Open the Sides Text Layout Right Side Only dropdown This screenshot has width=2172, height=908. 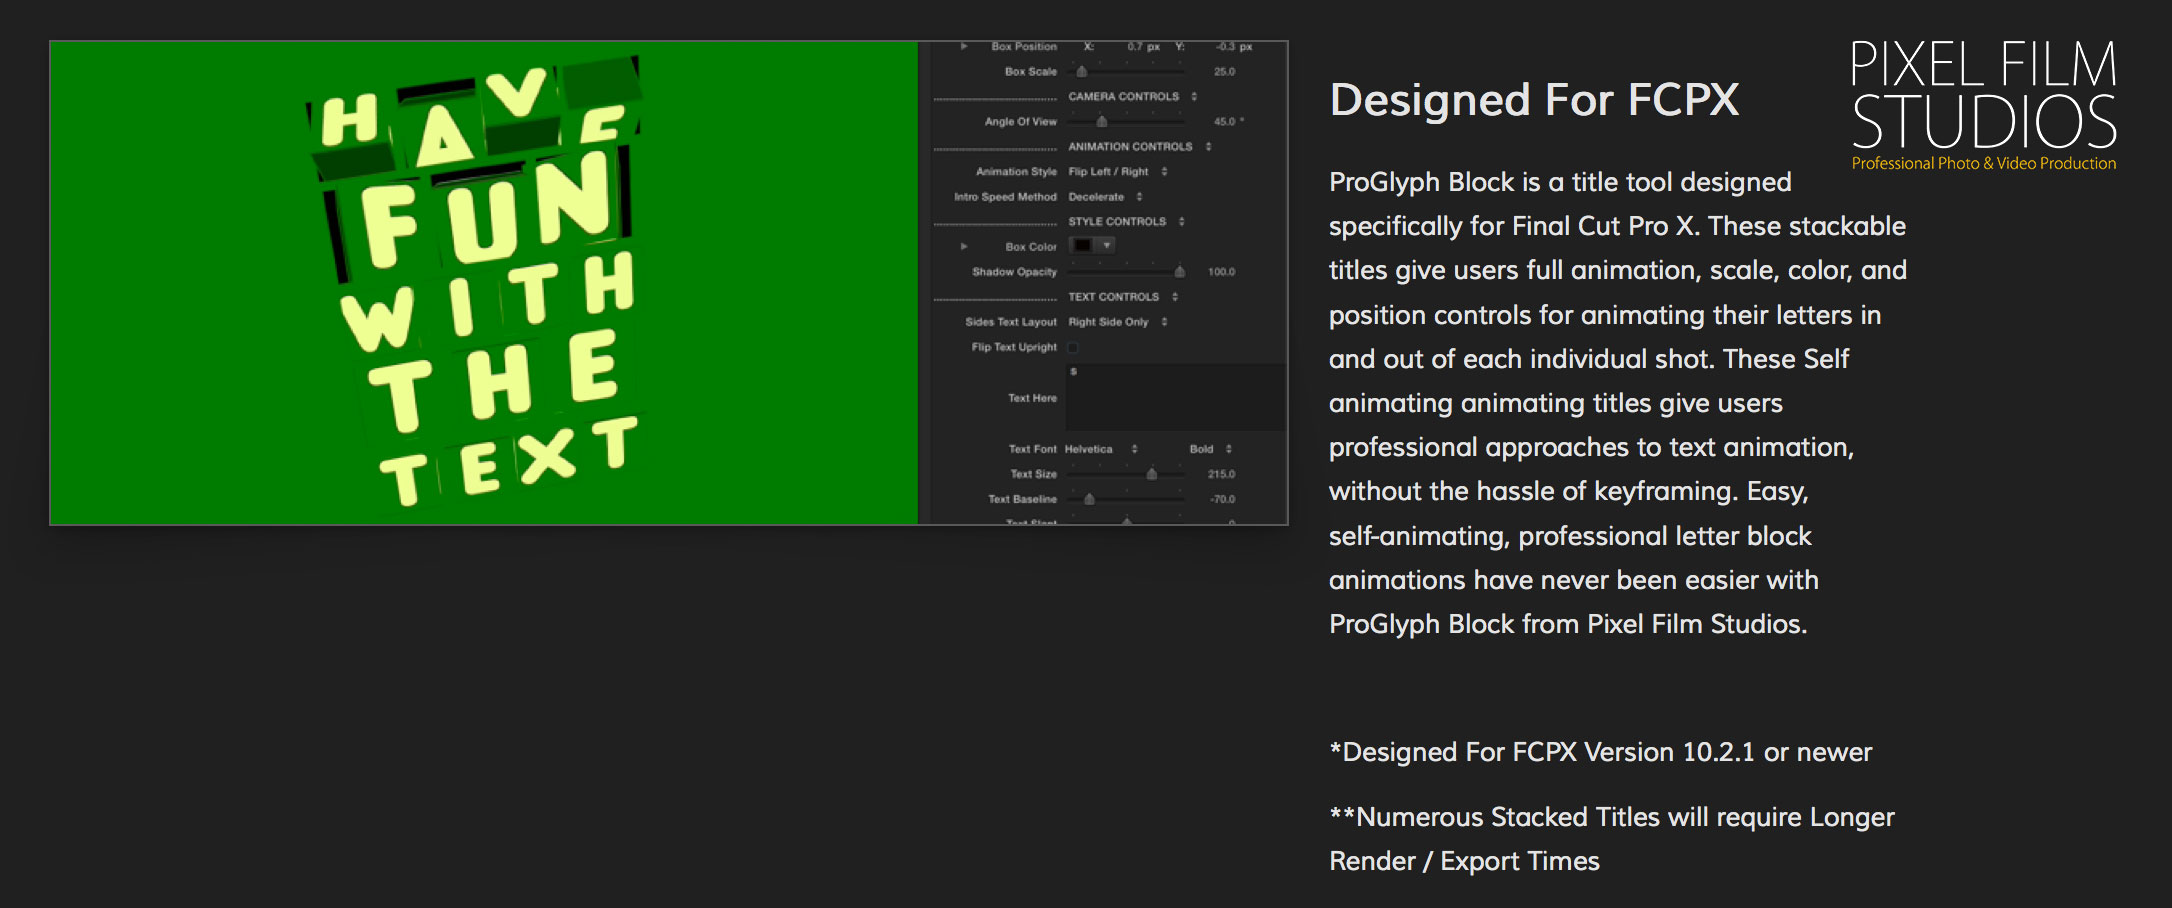coord(1117,322)
